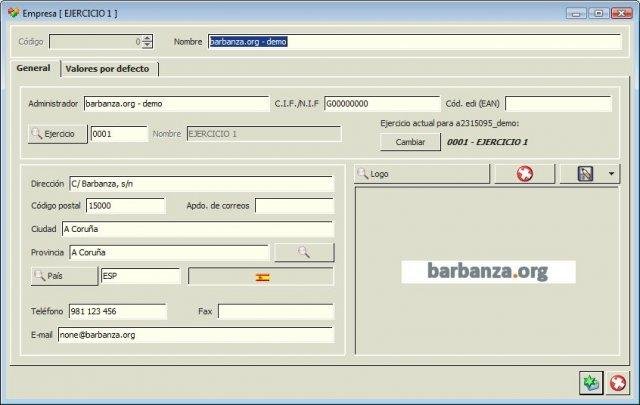This screenshot has width=640, height=405.
Task: Click the red delete logo button
Action: click(x=524, y=174)
